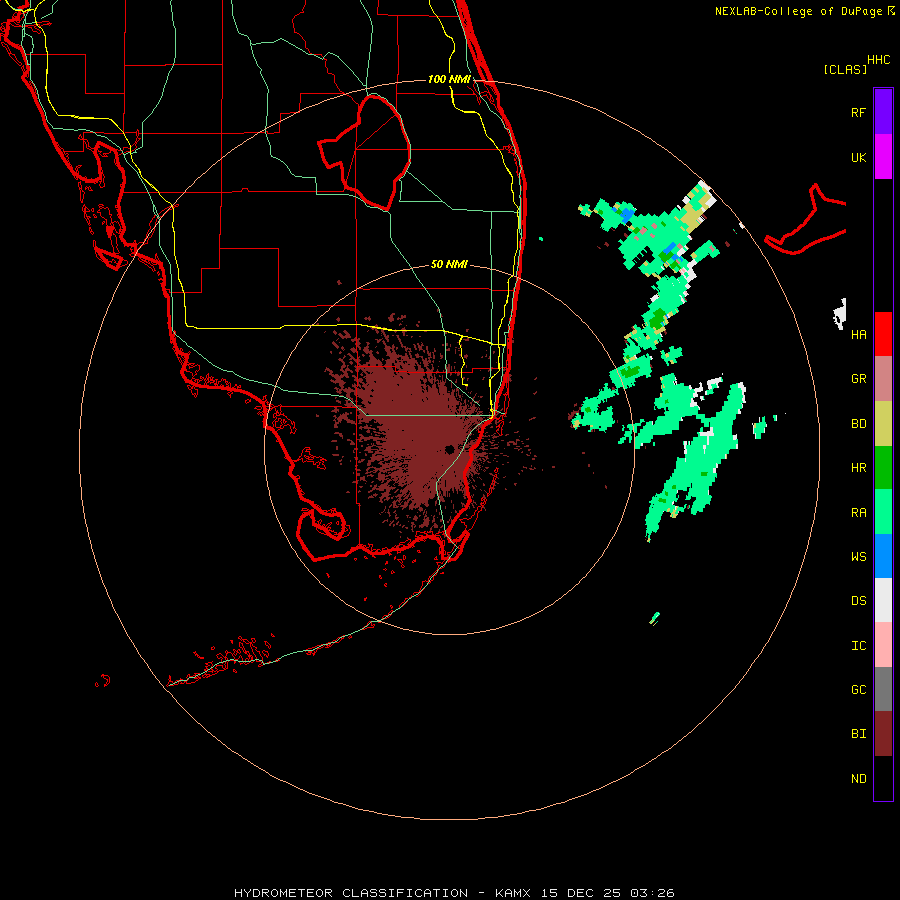Click the GR salmon legend swatch
900x900 pixels.
click(883, 379)
